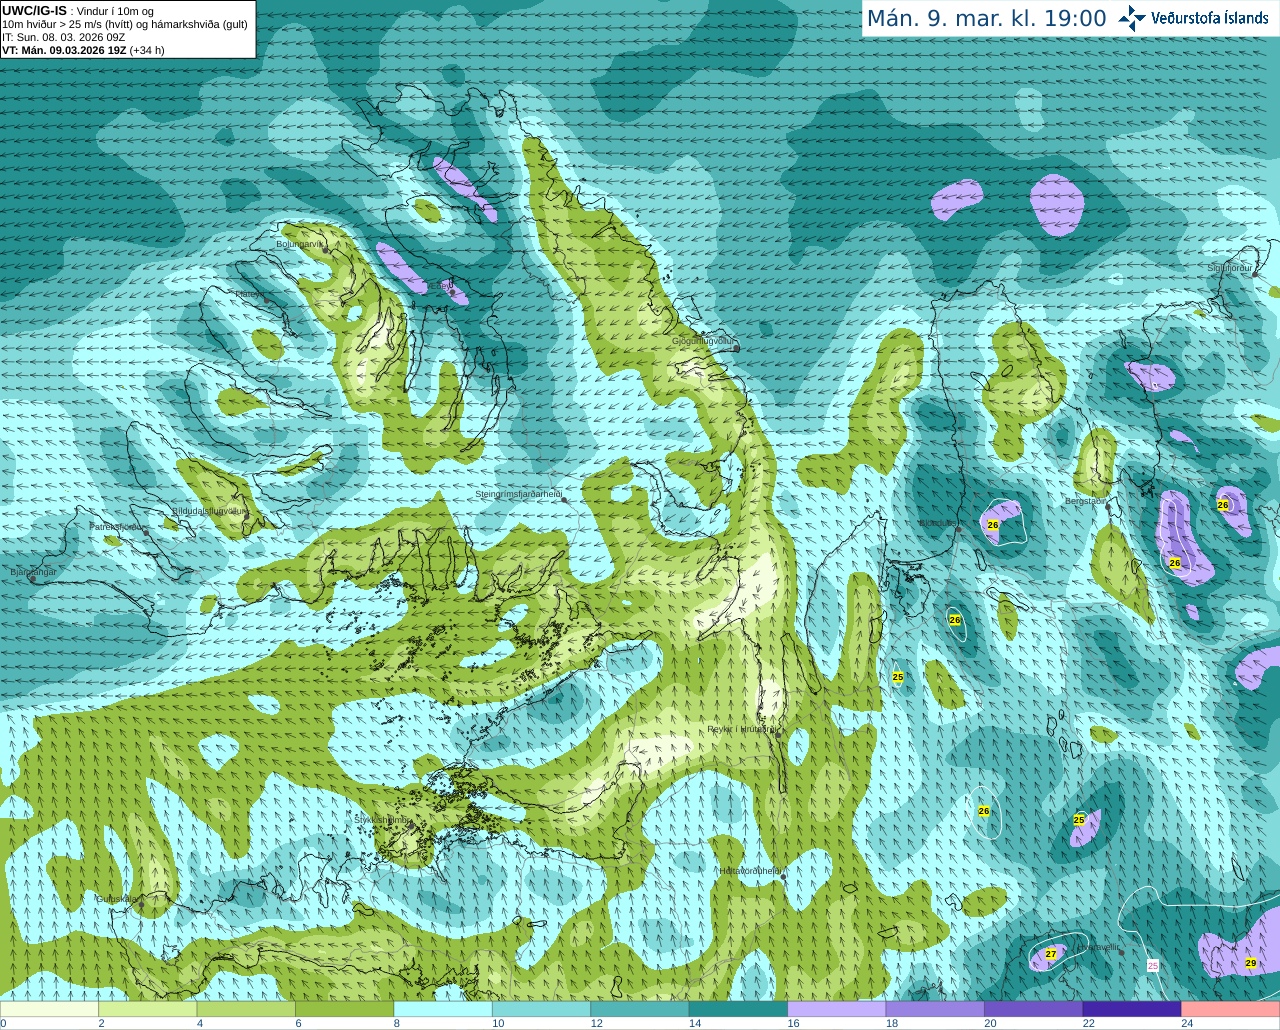Click the Bergstaðir station label

click(1086, 500)
